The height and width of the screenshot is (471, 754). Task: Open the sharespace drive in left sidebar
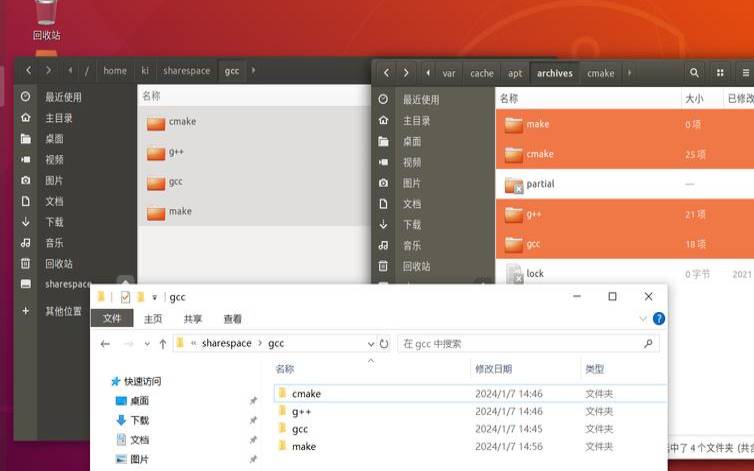point(68,284)
